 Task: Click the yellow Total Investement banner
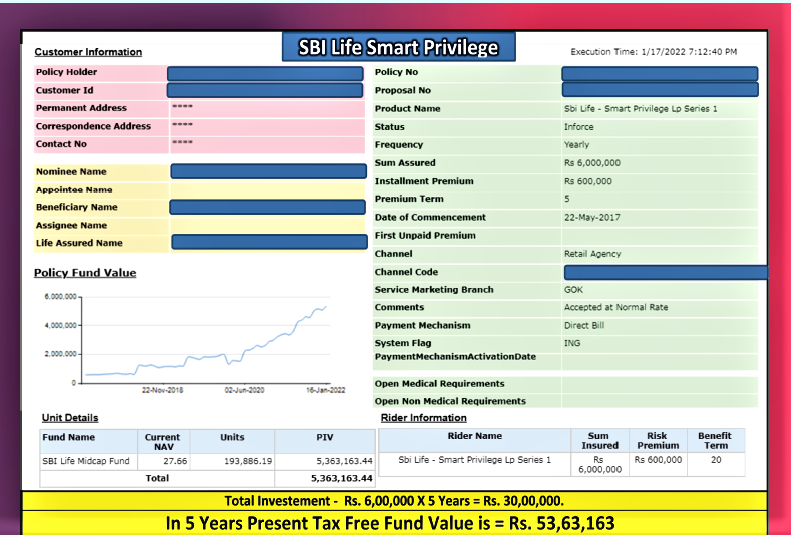(395, 500)
